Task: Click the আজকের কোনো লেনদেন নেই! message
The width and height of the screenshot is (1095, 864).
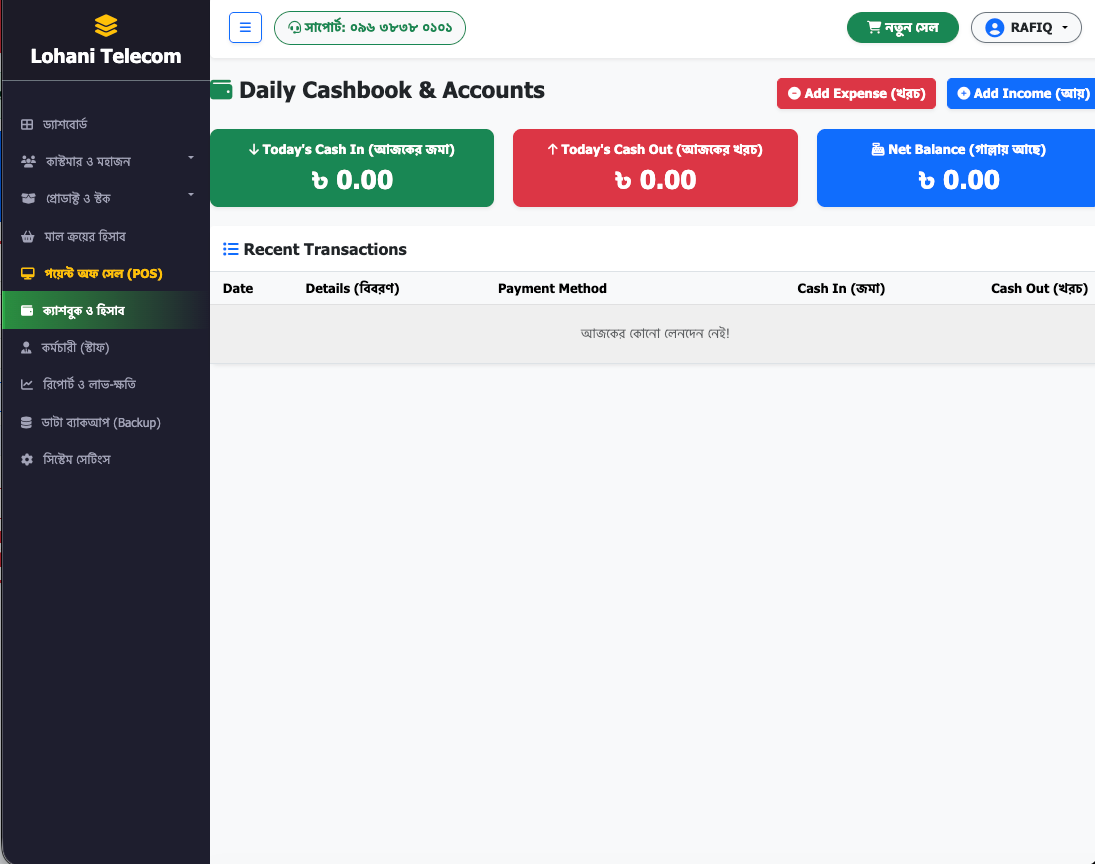Action: [655, 333]
